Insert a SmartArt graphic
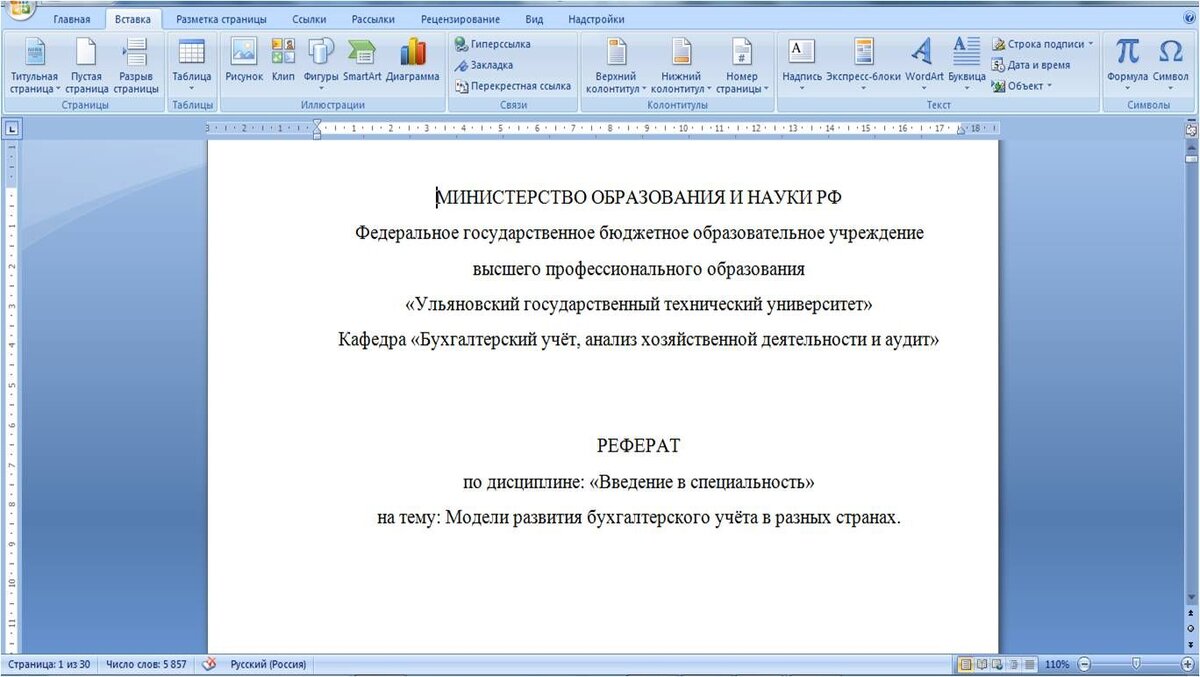 362,60
